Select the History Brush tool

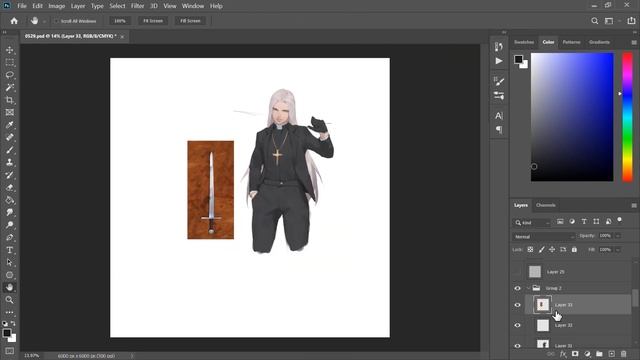click(x=9, y=175)
